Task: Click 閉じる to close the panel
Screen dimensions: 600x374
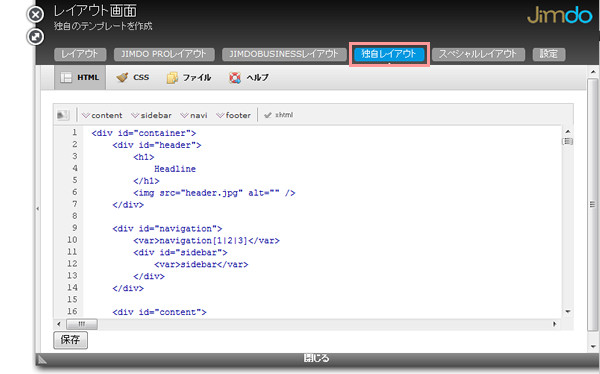Action: (316, 358)
